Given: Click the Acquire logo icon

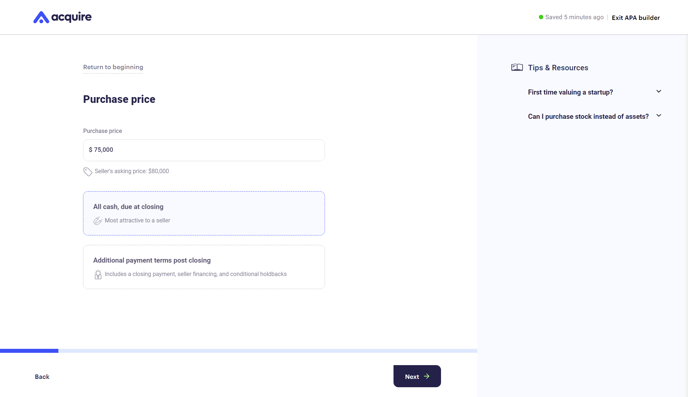Looking at the screenshot, I should [x=41, y=17].
